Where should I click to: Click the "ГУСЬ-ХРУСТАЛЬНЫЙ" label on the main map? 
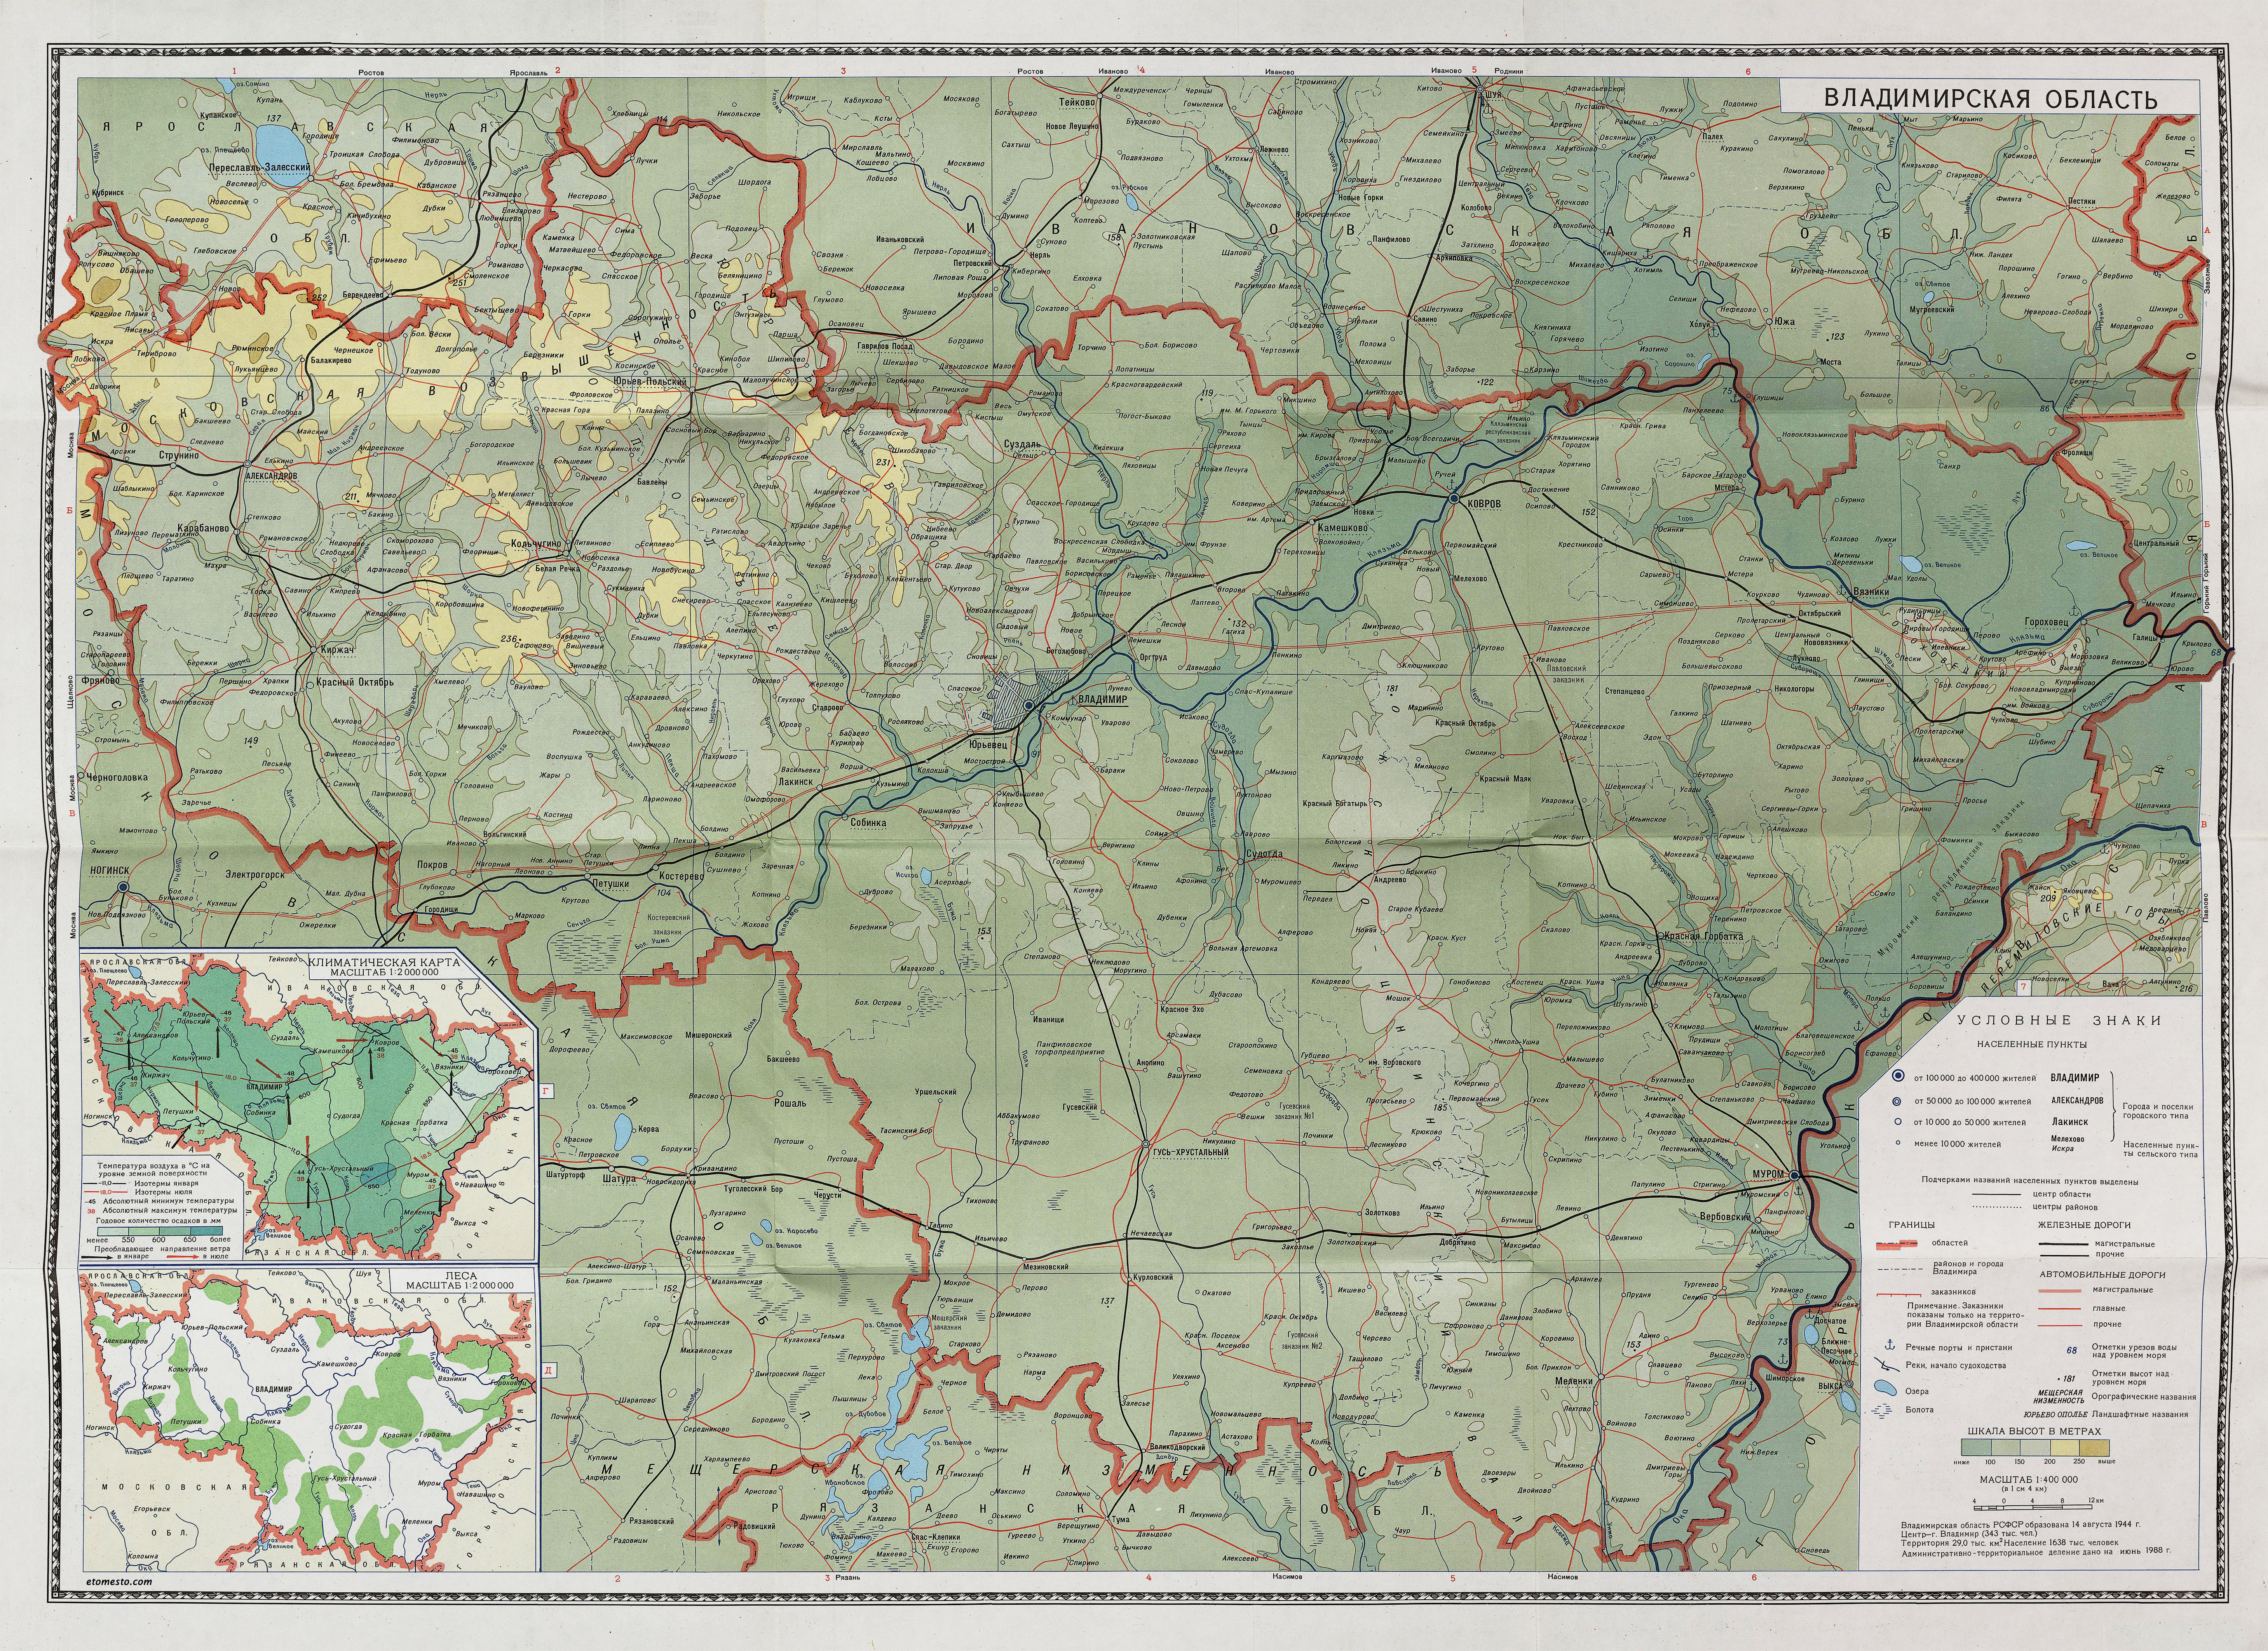tap(1191, 1152)
